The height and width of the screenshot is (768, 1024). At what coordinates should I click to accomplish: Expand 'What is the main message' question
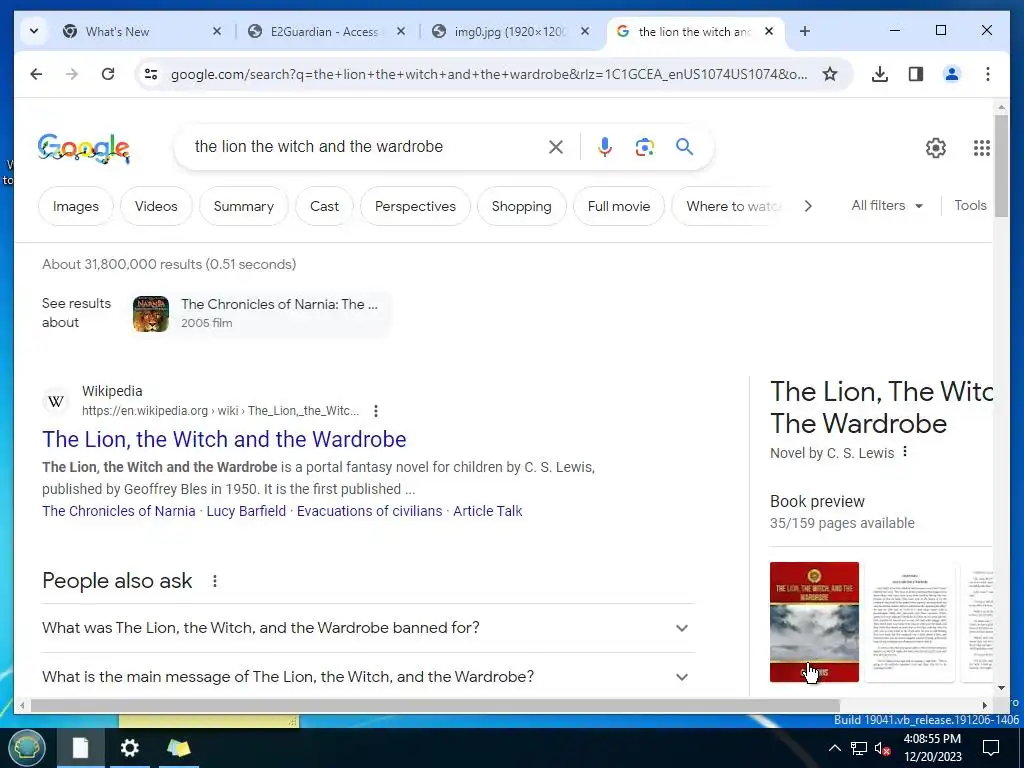click(368, 677)
